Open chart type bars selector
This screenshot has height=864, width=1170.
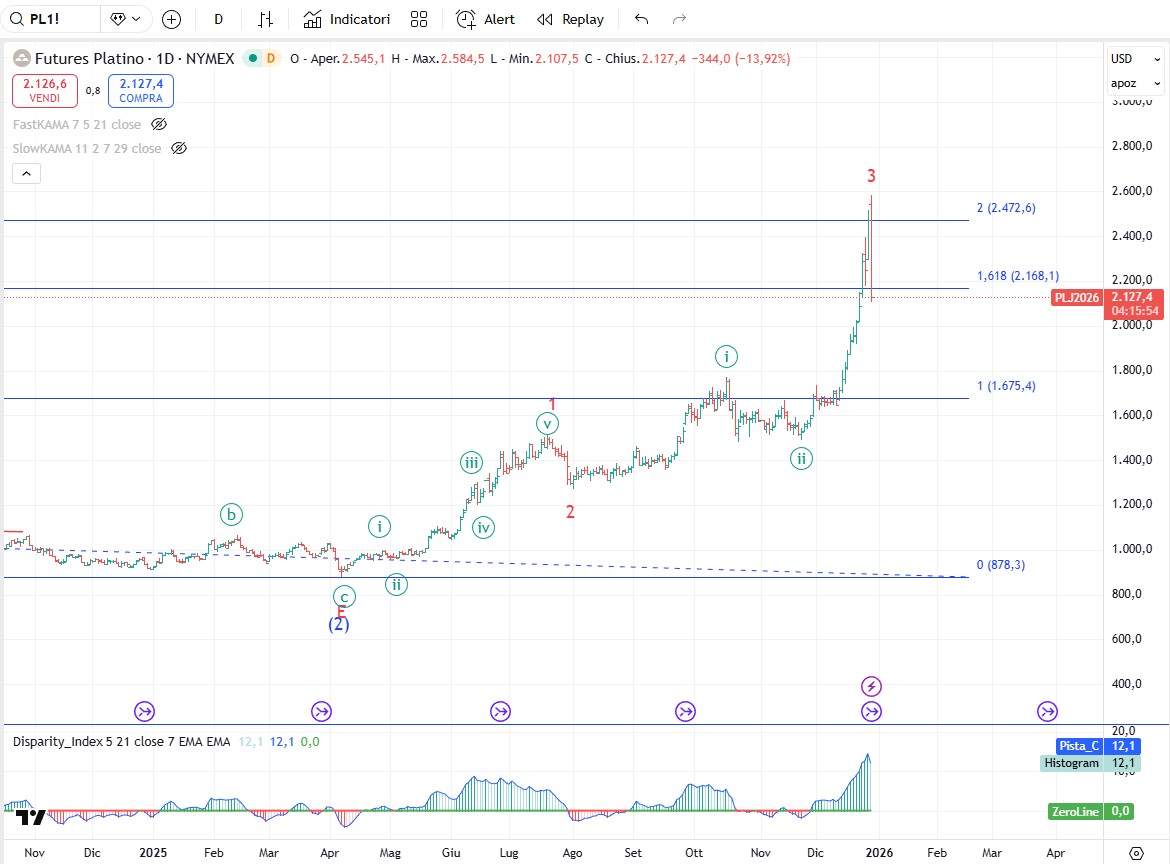[x=266, y=19]
